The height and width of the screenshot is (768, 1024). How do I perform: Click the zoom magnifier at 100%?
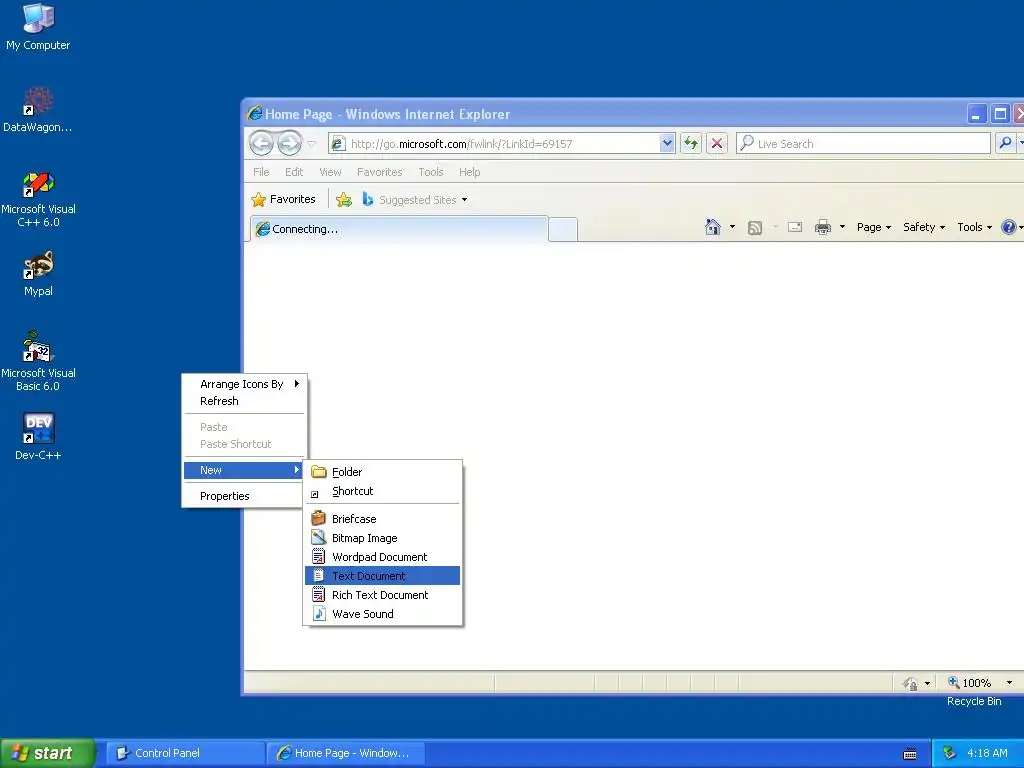pos(954,682)
